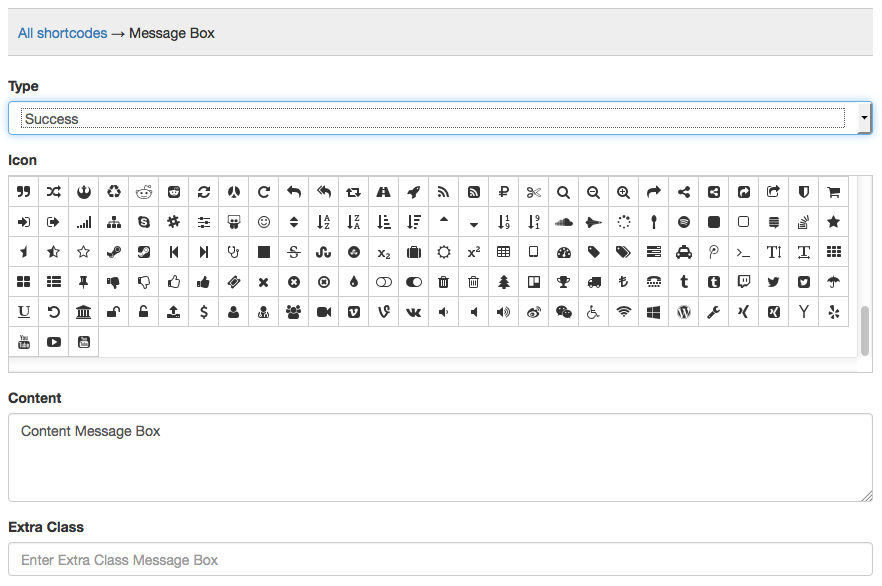Select the toggle-on switch icon
This screenshot has width=882, height=586.
coord(414,282)
